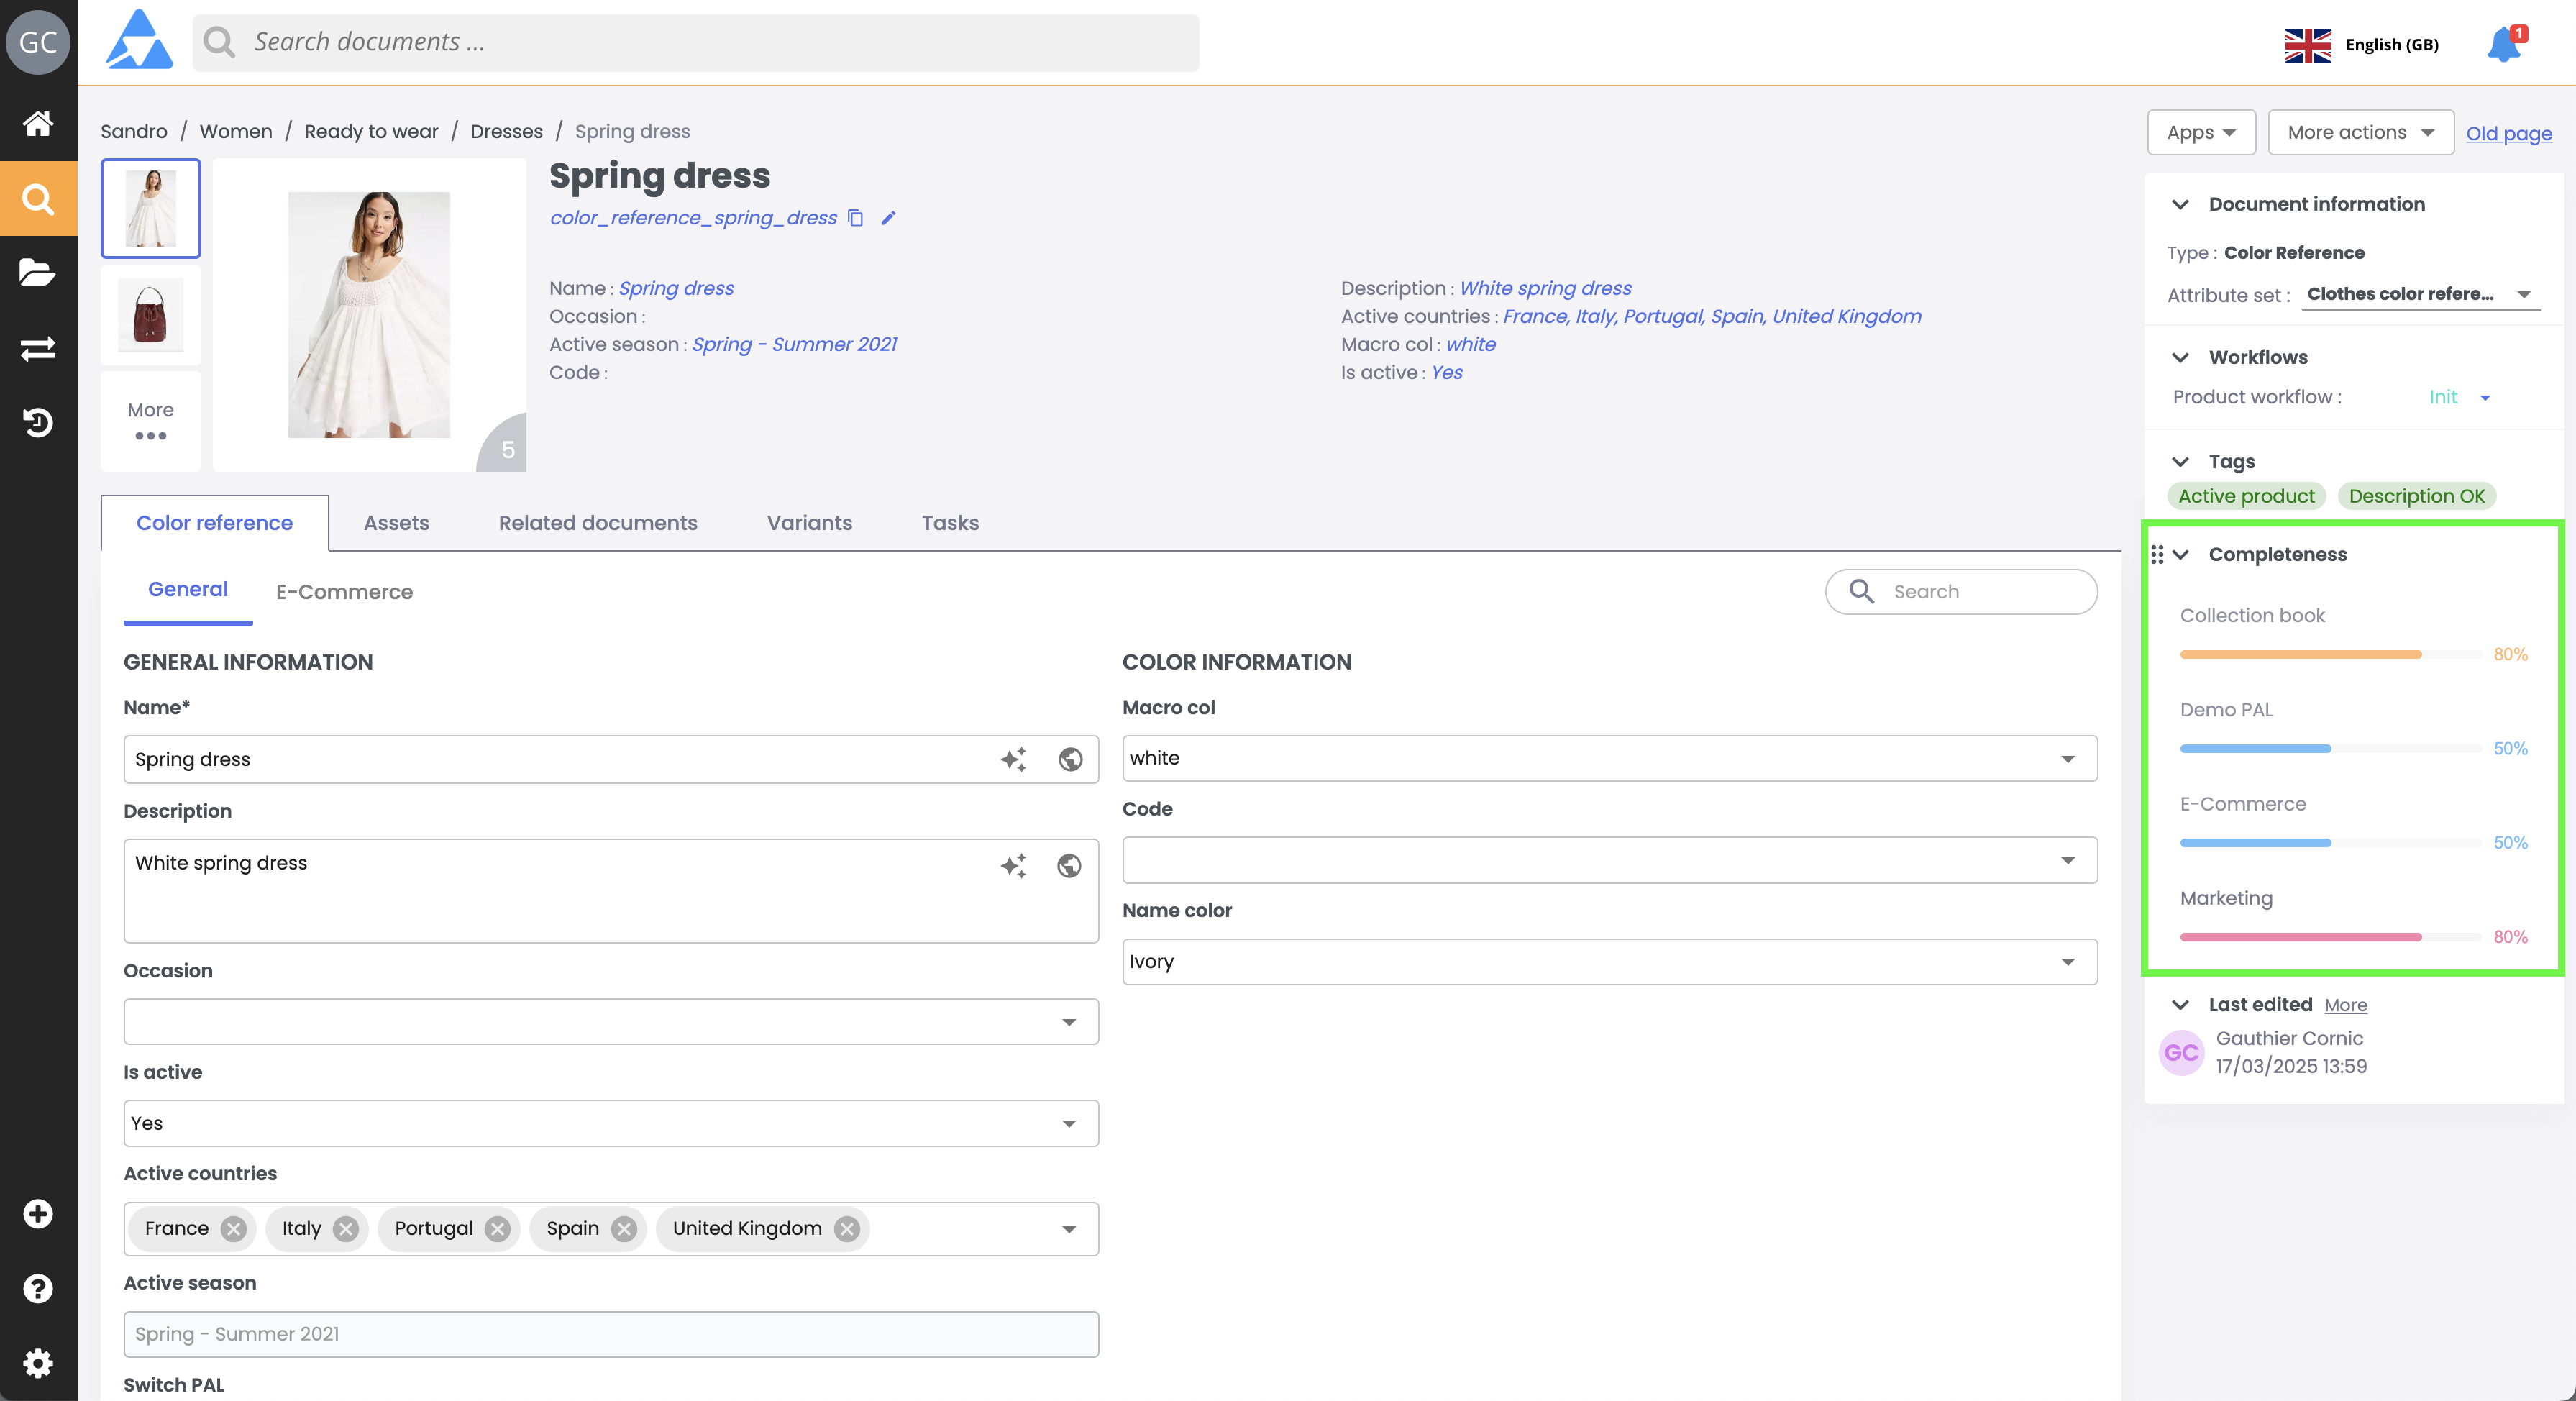Copy the color_reference_spring_dress code icon
This screenshot has width=2576, height=1401.
pos(856,218)
